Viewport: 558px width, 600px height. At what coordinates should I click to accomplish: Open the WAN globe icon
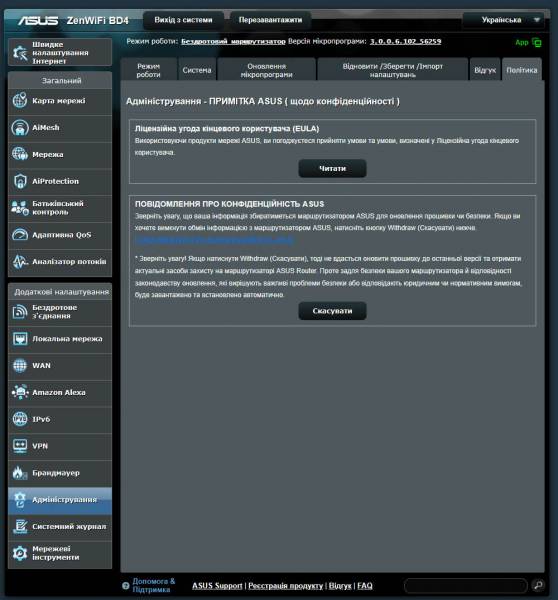coord(20,365)
